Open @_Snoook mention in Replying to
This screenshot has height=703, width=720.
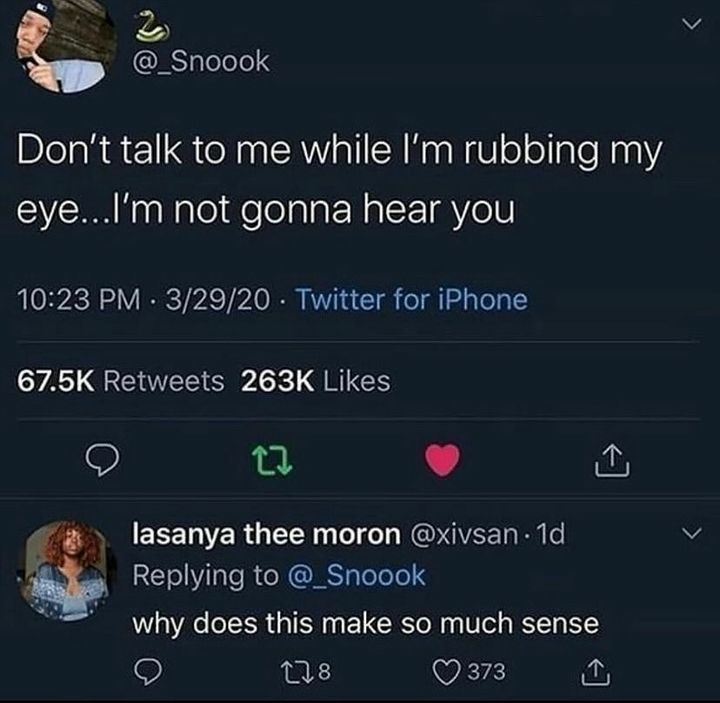click(x=356, y=575)
